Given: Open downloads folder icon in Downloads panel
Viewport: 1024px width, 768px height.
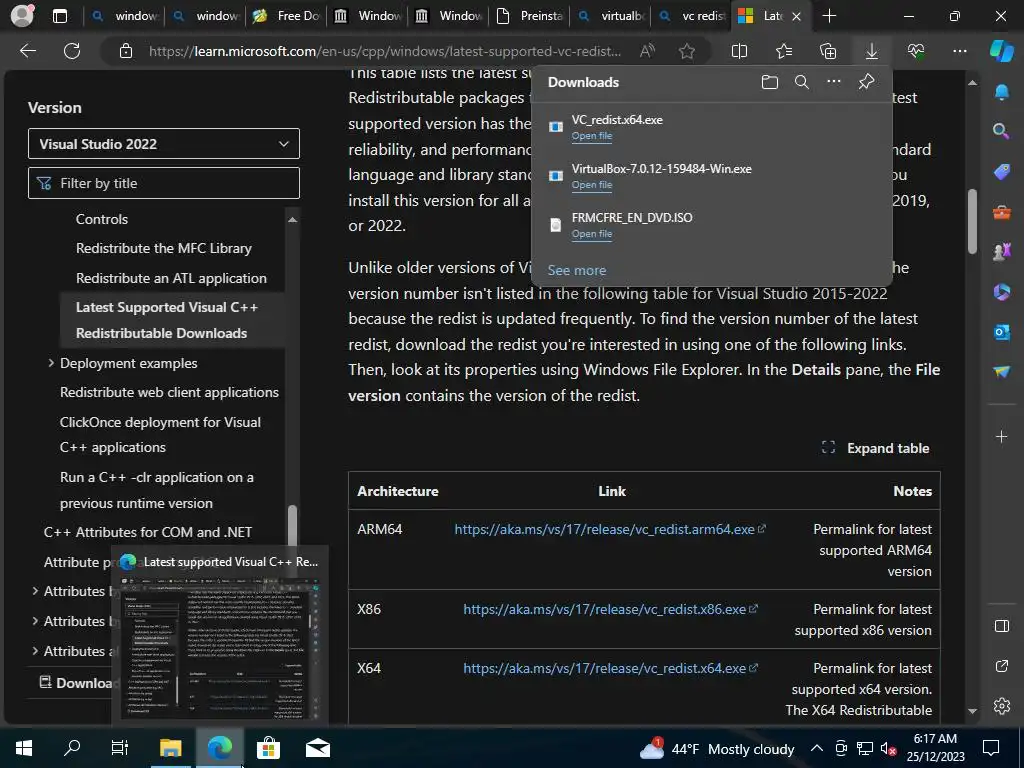Looking at the screenshot, I should pyautogui.click(x=770, y=82).
